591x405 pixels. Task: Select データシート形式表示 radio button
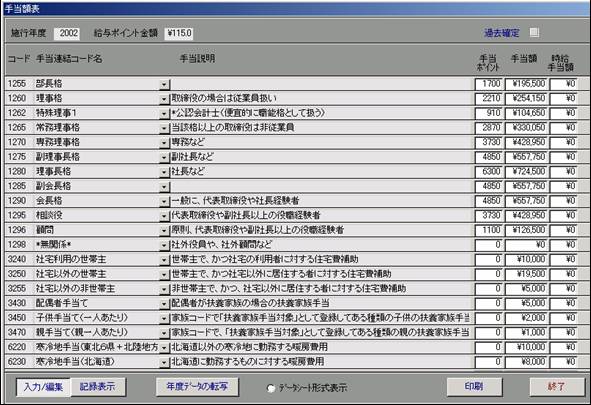[270, 388]
